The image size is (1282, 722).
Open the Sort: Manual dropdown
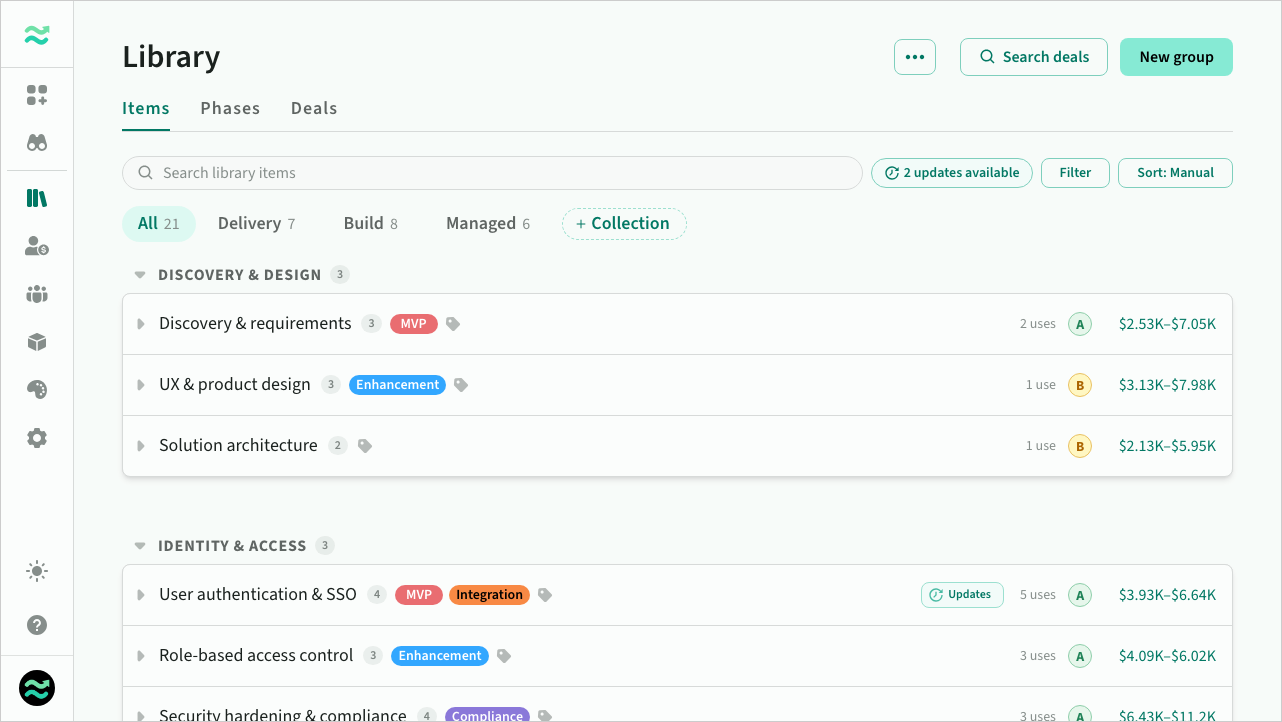tap(1175, 173)
